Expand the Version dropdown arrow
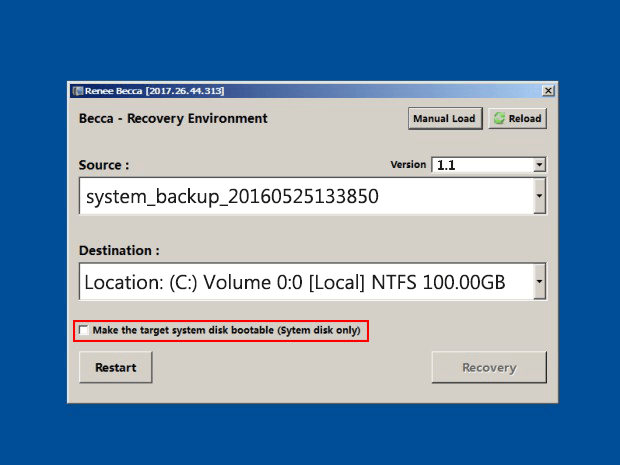The height and width of the screenshot is (465, 620). click(539, 165)
